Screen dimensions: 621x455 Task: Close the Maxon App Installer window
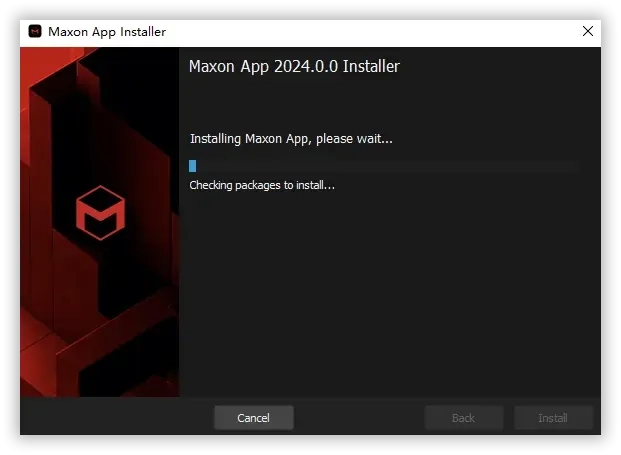[588, 31]
